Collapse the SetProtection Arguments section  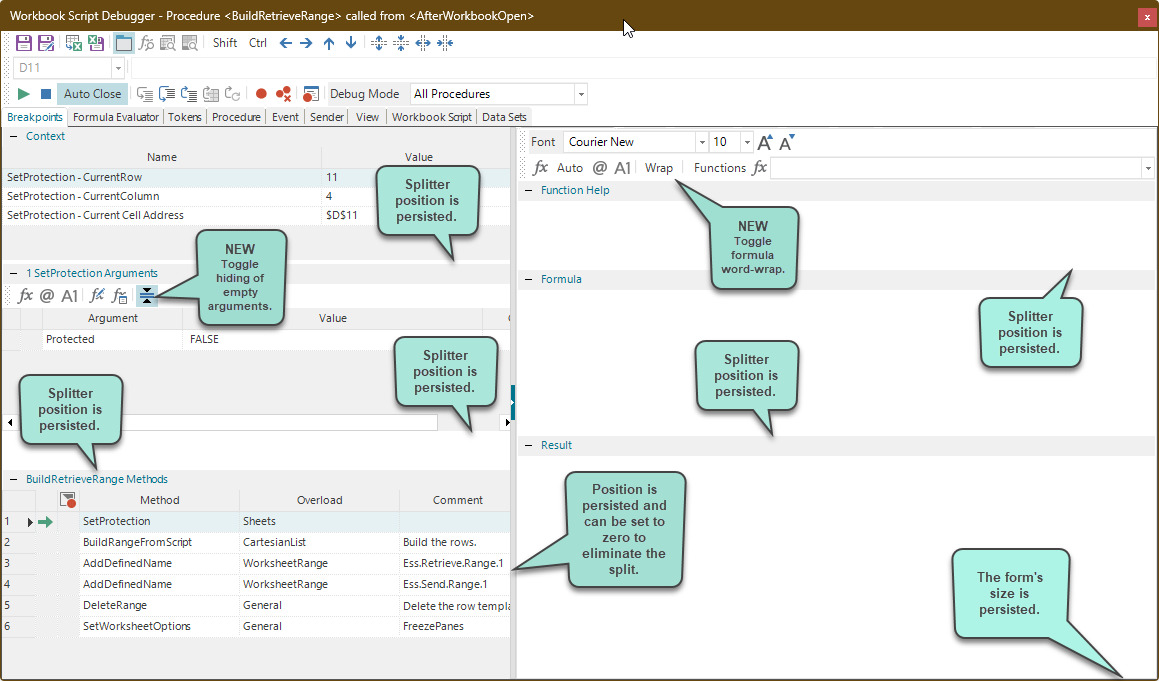(x=13, y=273)
